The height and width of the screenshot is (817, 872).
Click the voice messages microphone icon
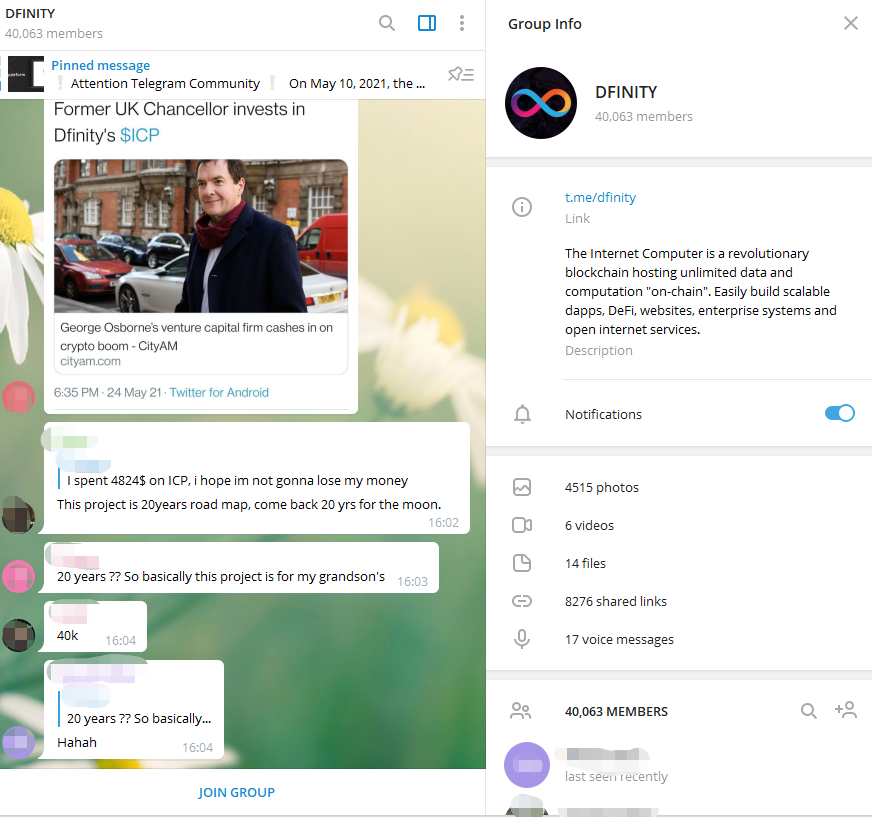(522, 640)
